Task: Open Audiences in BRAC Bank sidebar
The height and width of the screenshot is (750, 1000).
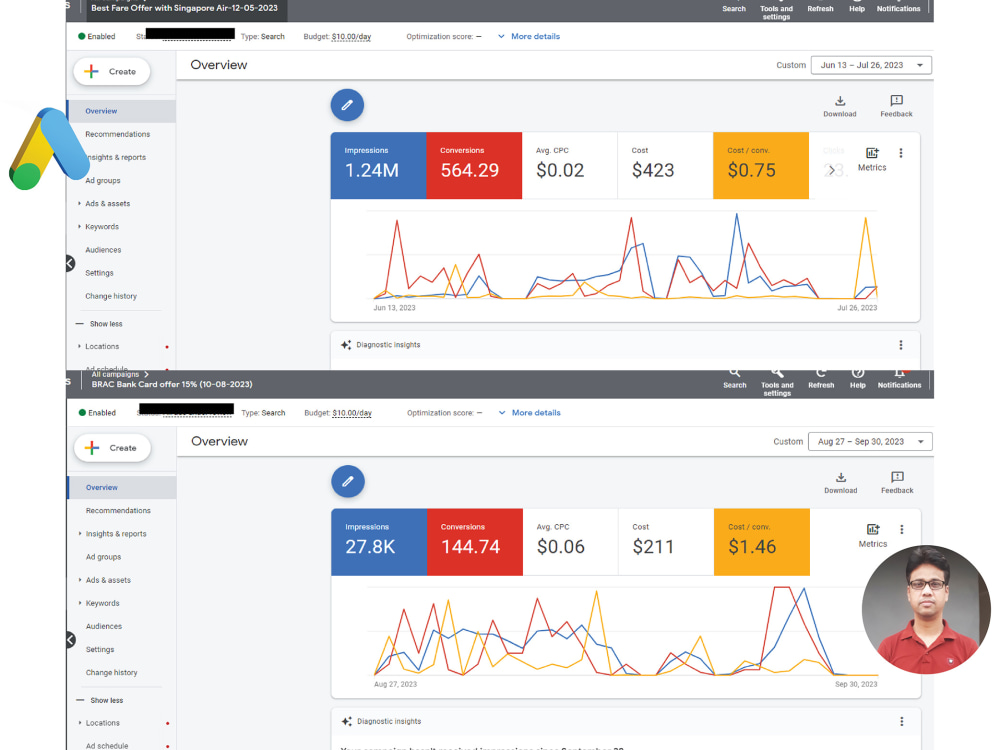Action: point(104,626)
